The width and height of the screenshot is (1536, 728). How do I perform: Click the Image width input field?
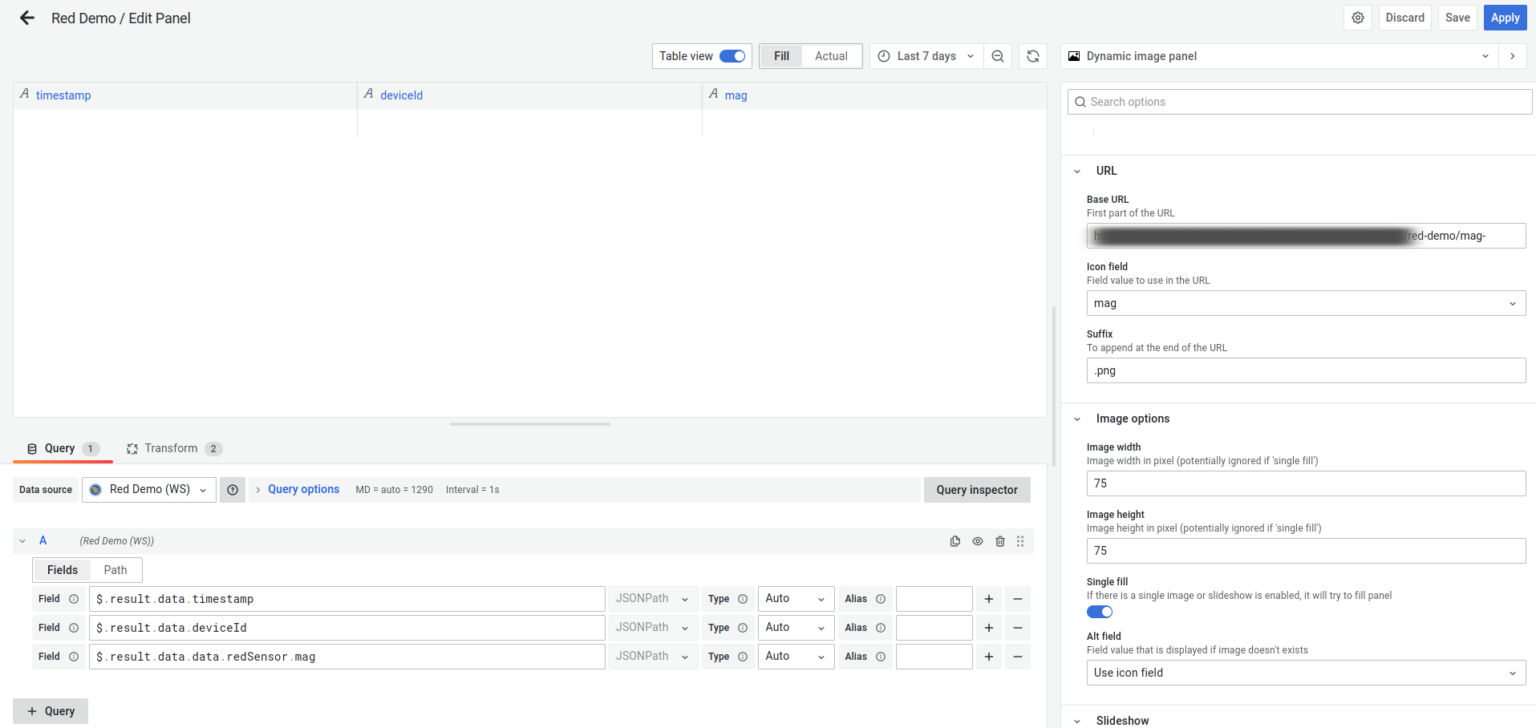pos(1305,483)
